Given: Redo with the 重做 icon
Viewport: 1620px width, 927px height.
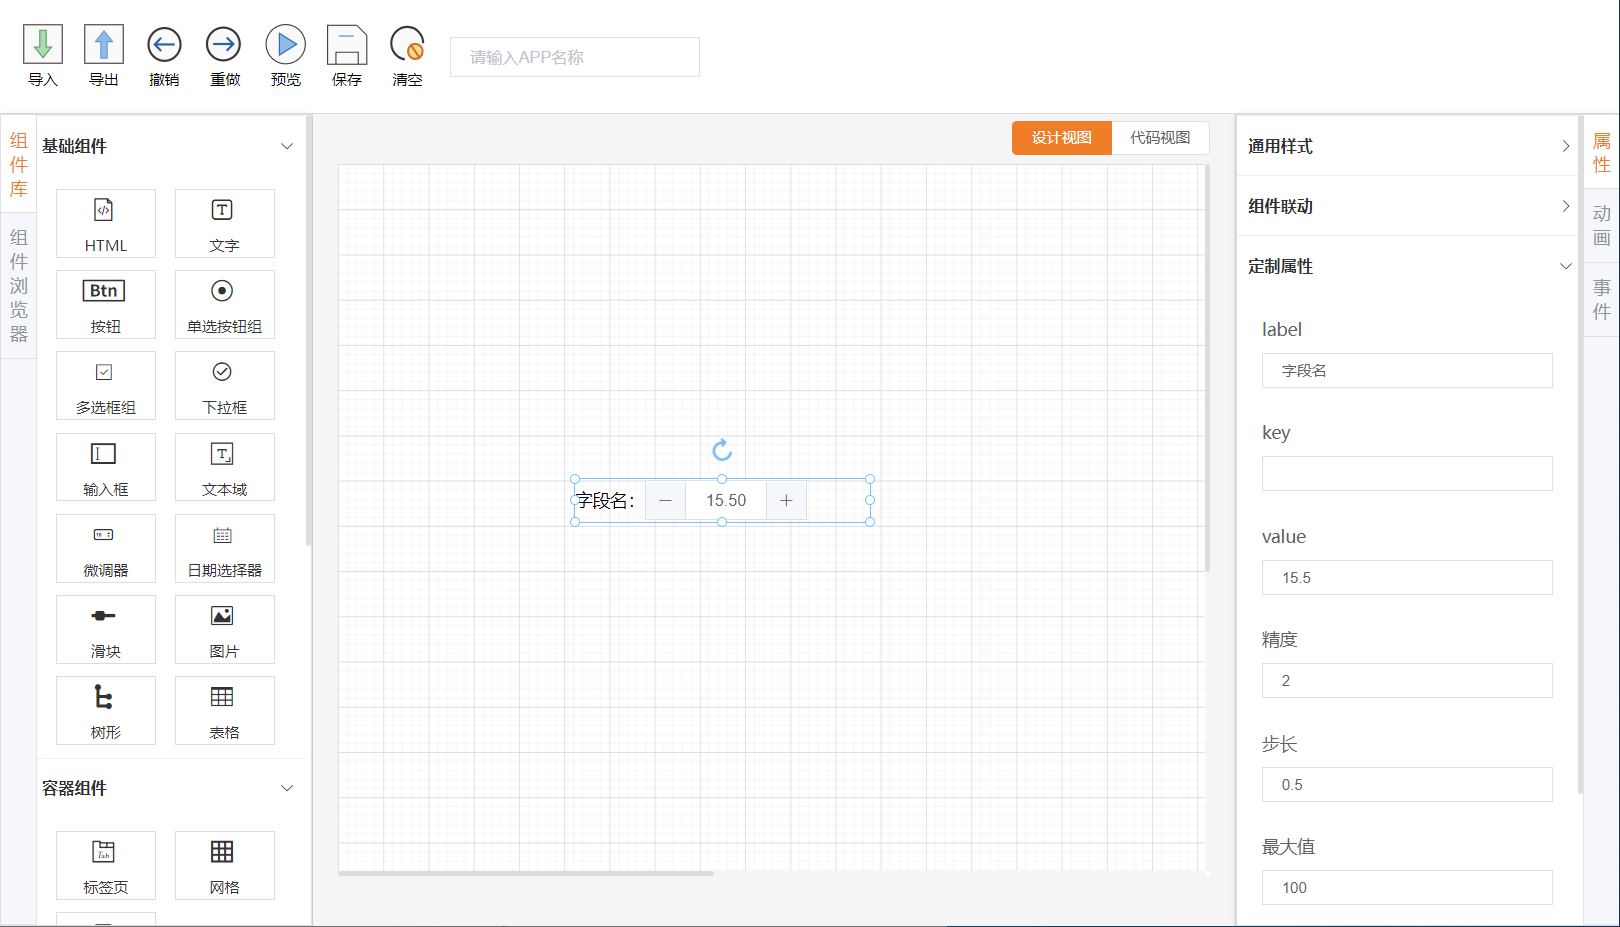Looking at the screenshot, I should [224, 45].
